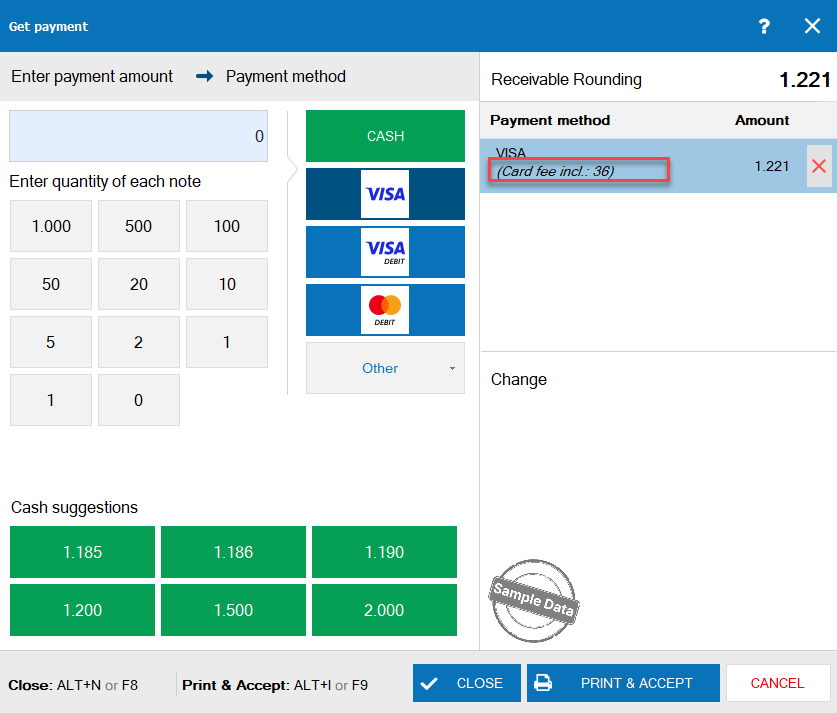Select the Mastercard Debit payment method
The height and width of the screenshot is (713, 837).
coord(385,310)
